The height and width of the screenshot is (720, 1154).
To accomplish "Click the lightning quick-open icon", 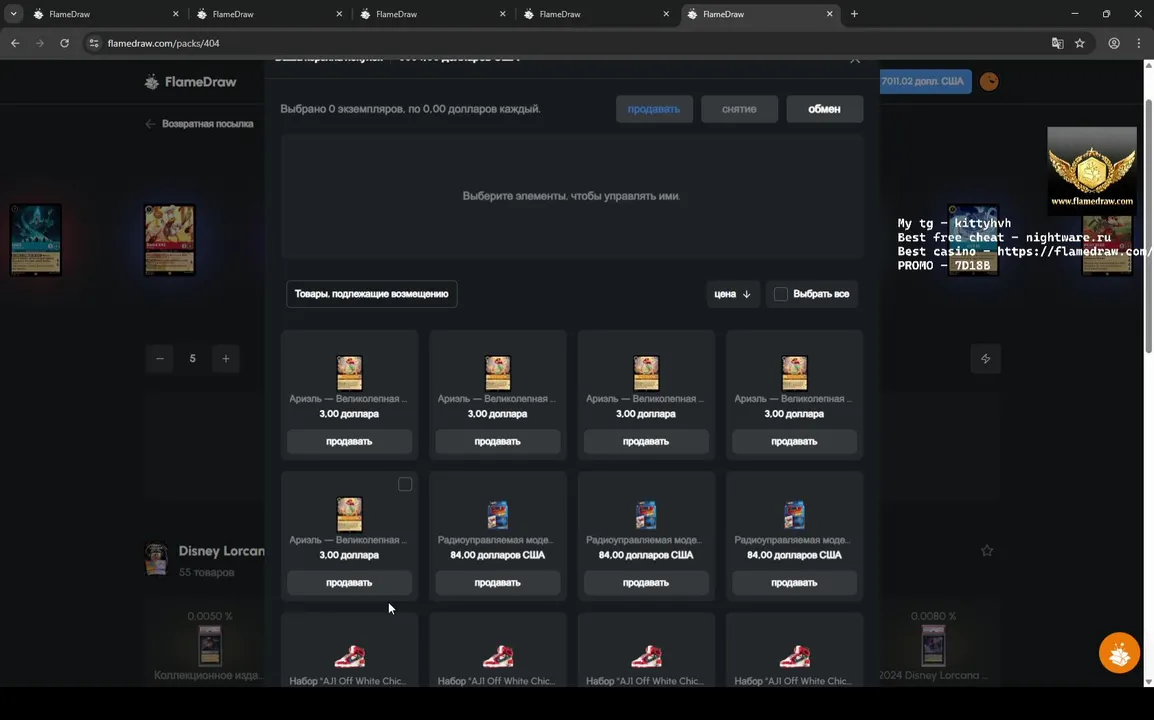I will tap(985, 359).
